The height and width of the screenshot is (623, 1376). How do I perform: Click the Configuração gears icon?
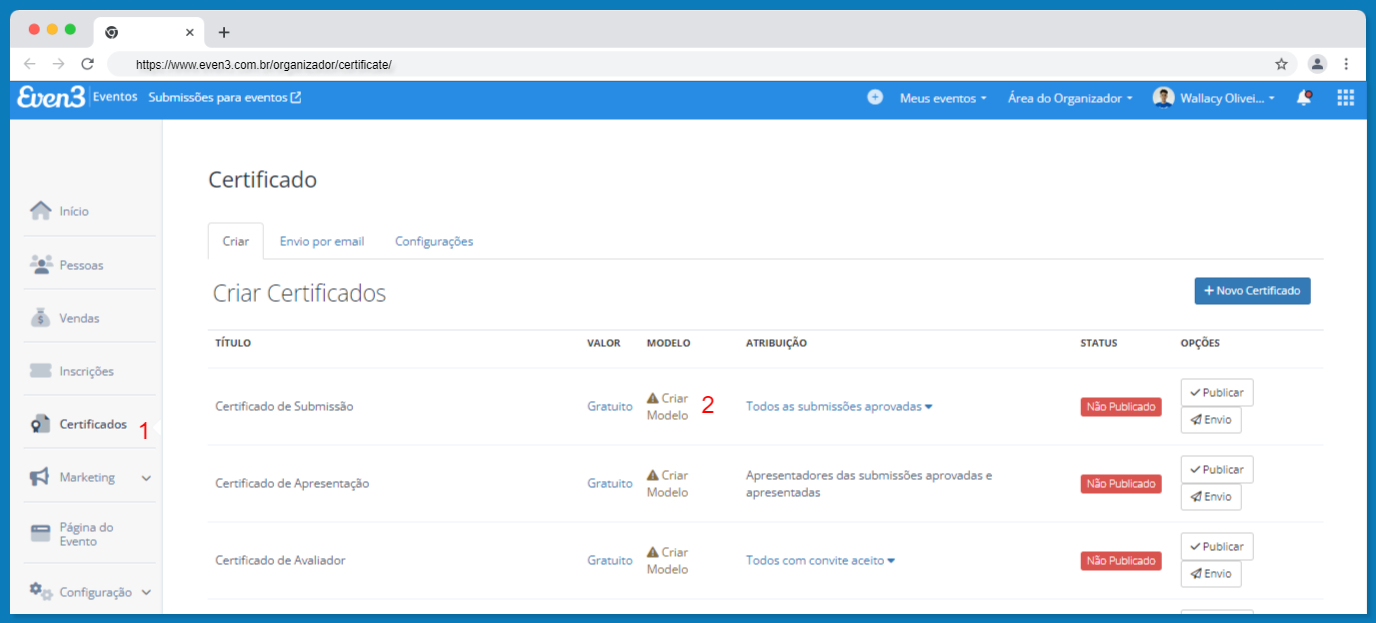tap(41, 591)
